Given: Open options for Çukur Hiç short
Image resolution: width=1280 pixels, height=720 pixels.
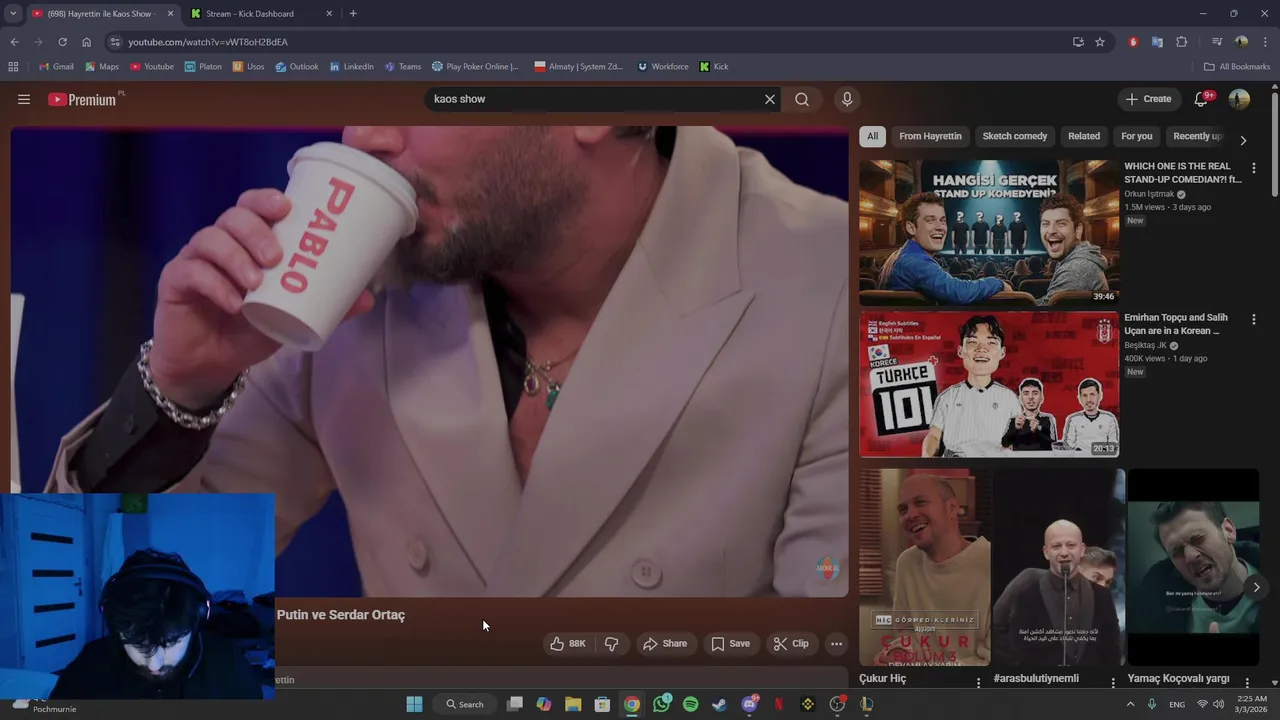Looking at the screenshot, I should pos(979,682).
